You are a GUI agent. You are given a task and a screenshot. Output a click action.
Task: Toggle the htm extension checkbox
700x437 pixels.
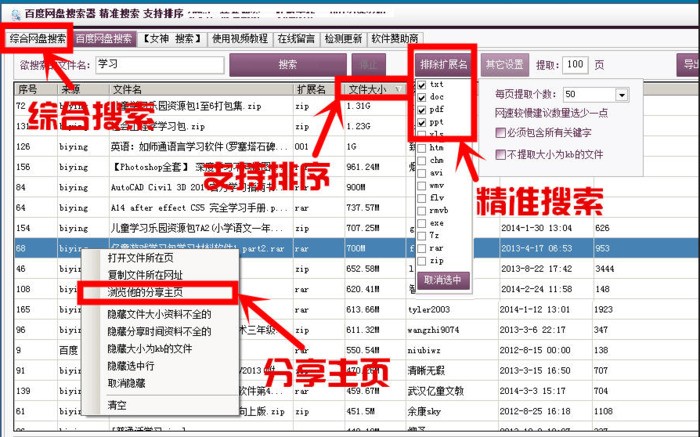421,148
